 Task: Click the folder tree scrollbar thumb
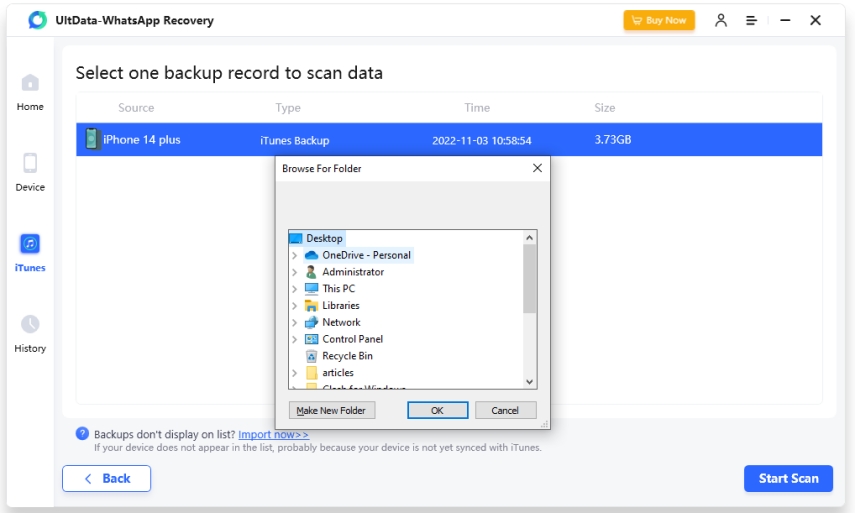tap(529, 279)
